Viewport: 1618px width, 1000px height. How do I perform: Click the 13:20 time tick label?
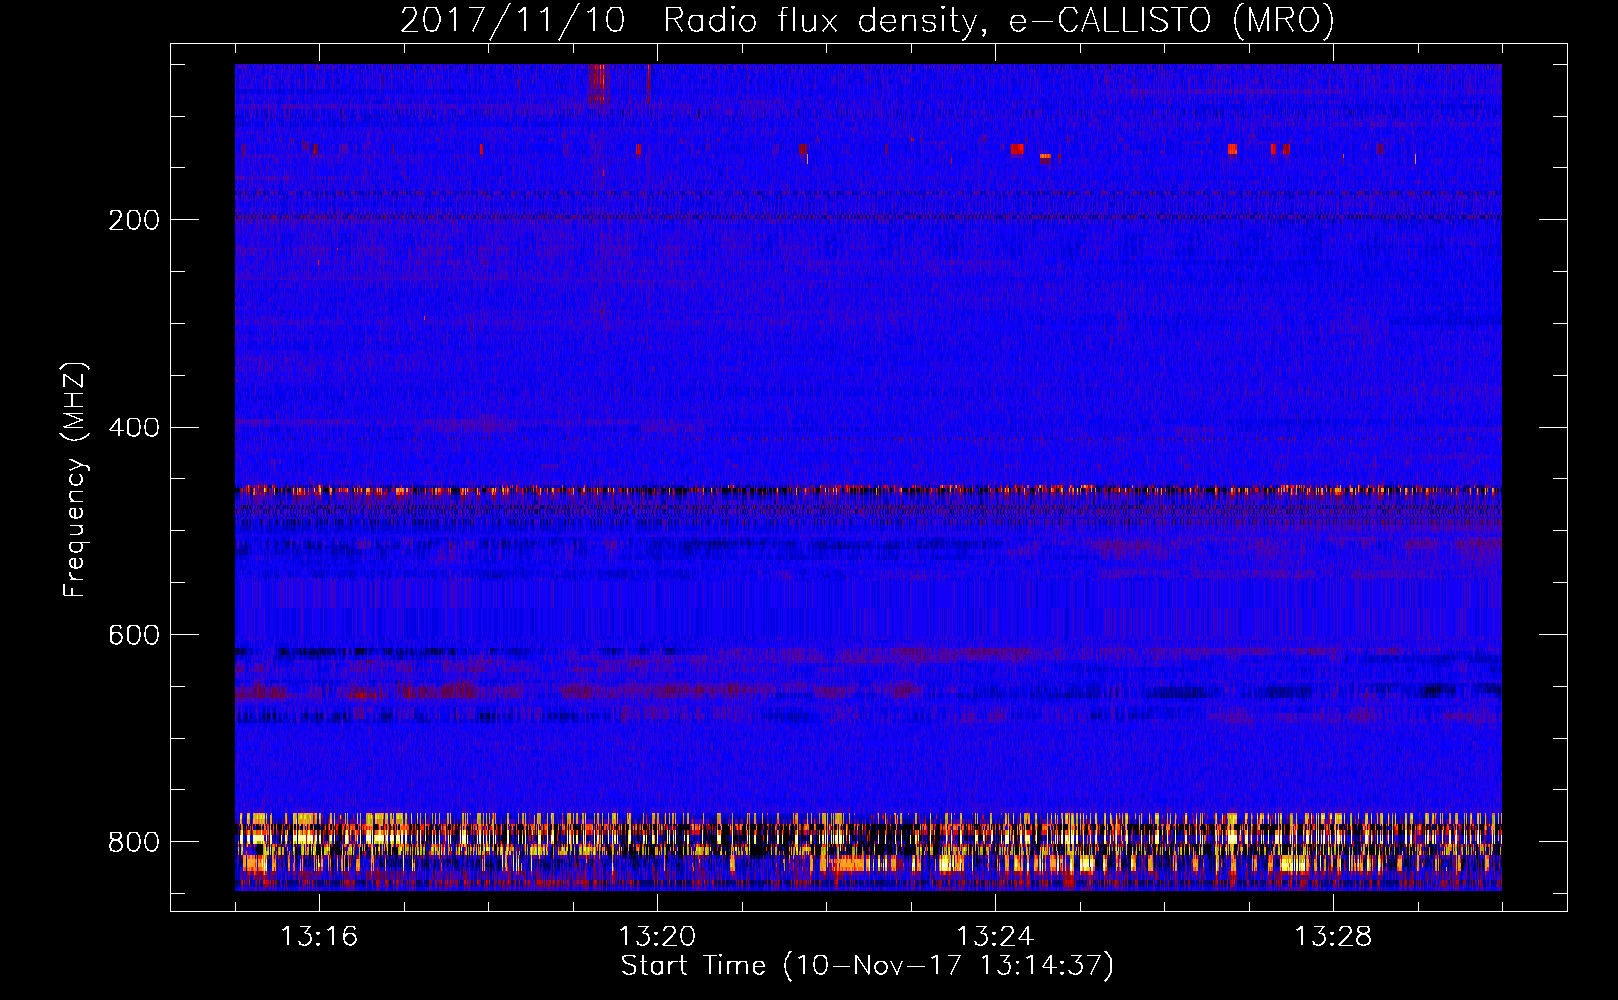[657, 937]
